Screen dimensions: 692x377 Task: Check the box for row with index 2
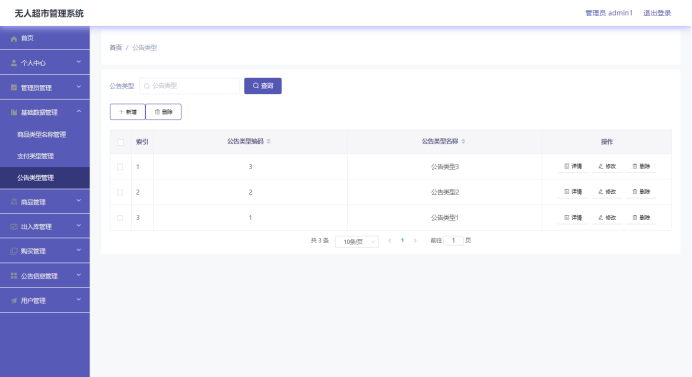pyautogui.click(x=120, y=192)
